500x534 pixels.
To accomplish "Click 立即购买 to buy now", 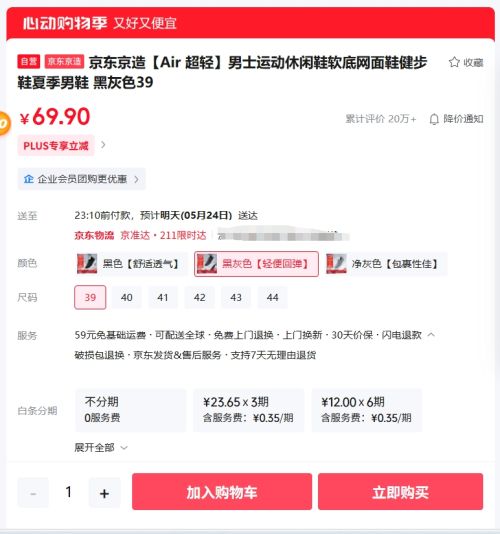I will click(x=400, y=492).
